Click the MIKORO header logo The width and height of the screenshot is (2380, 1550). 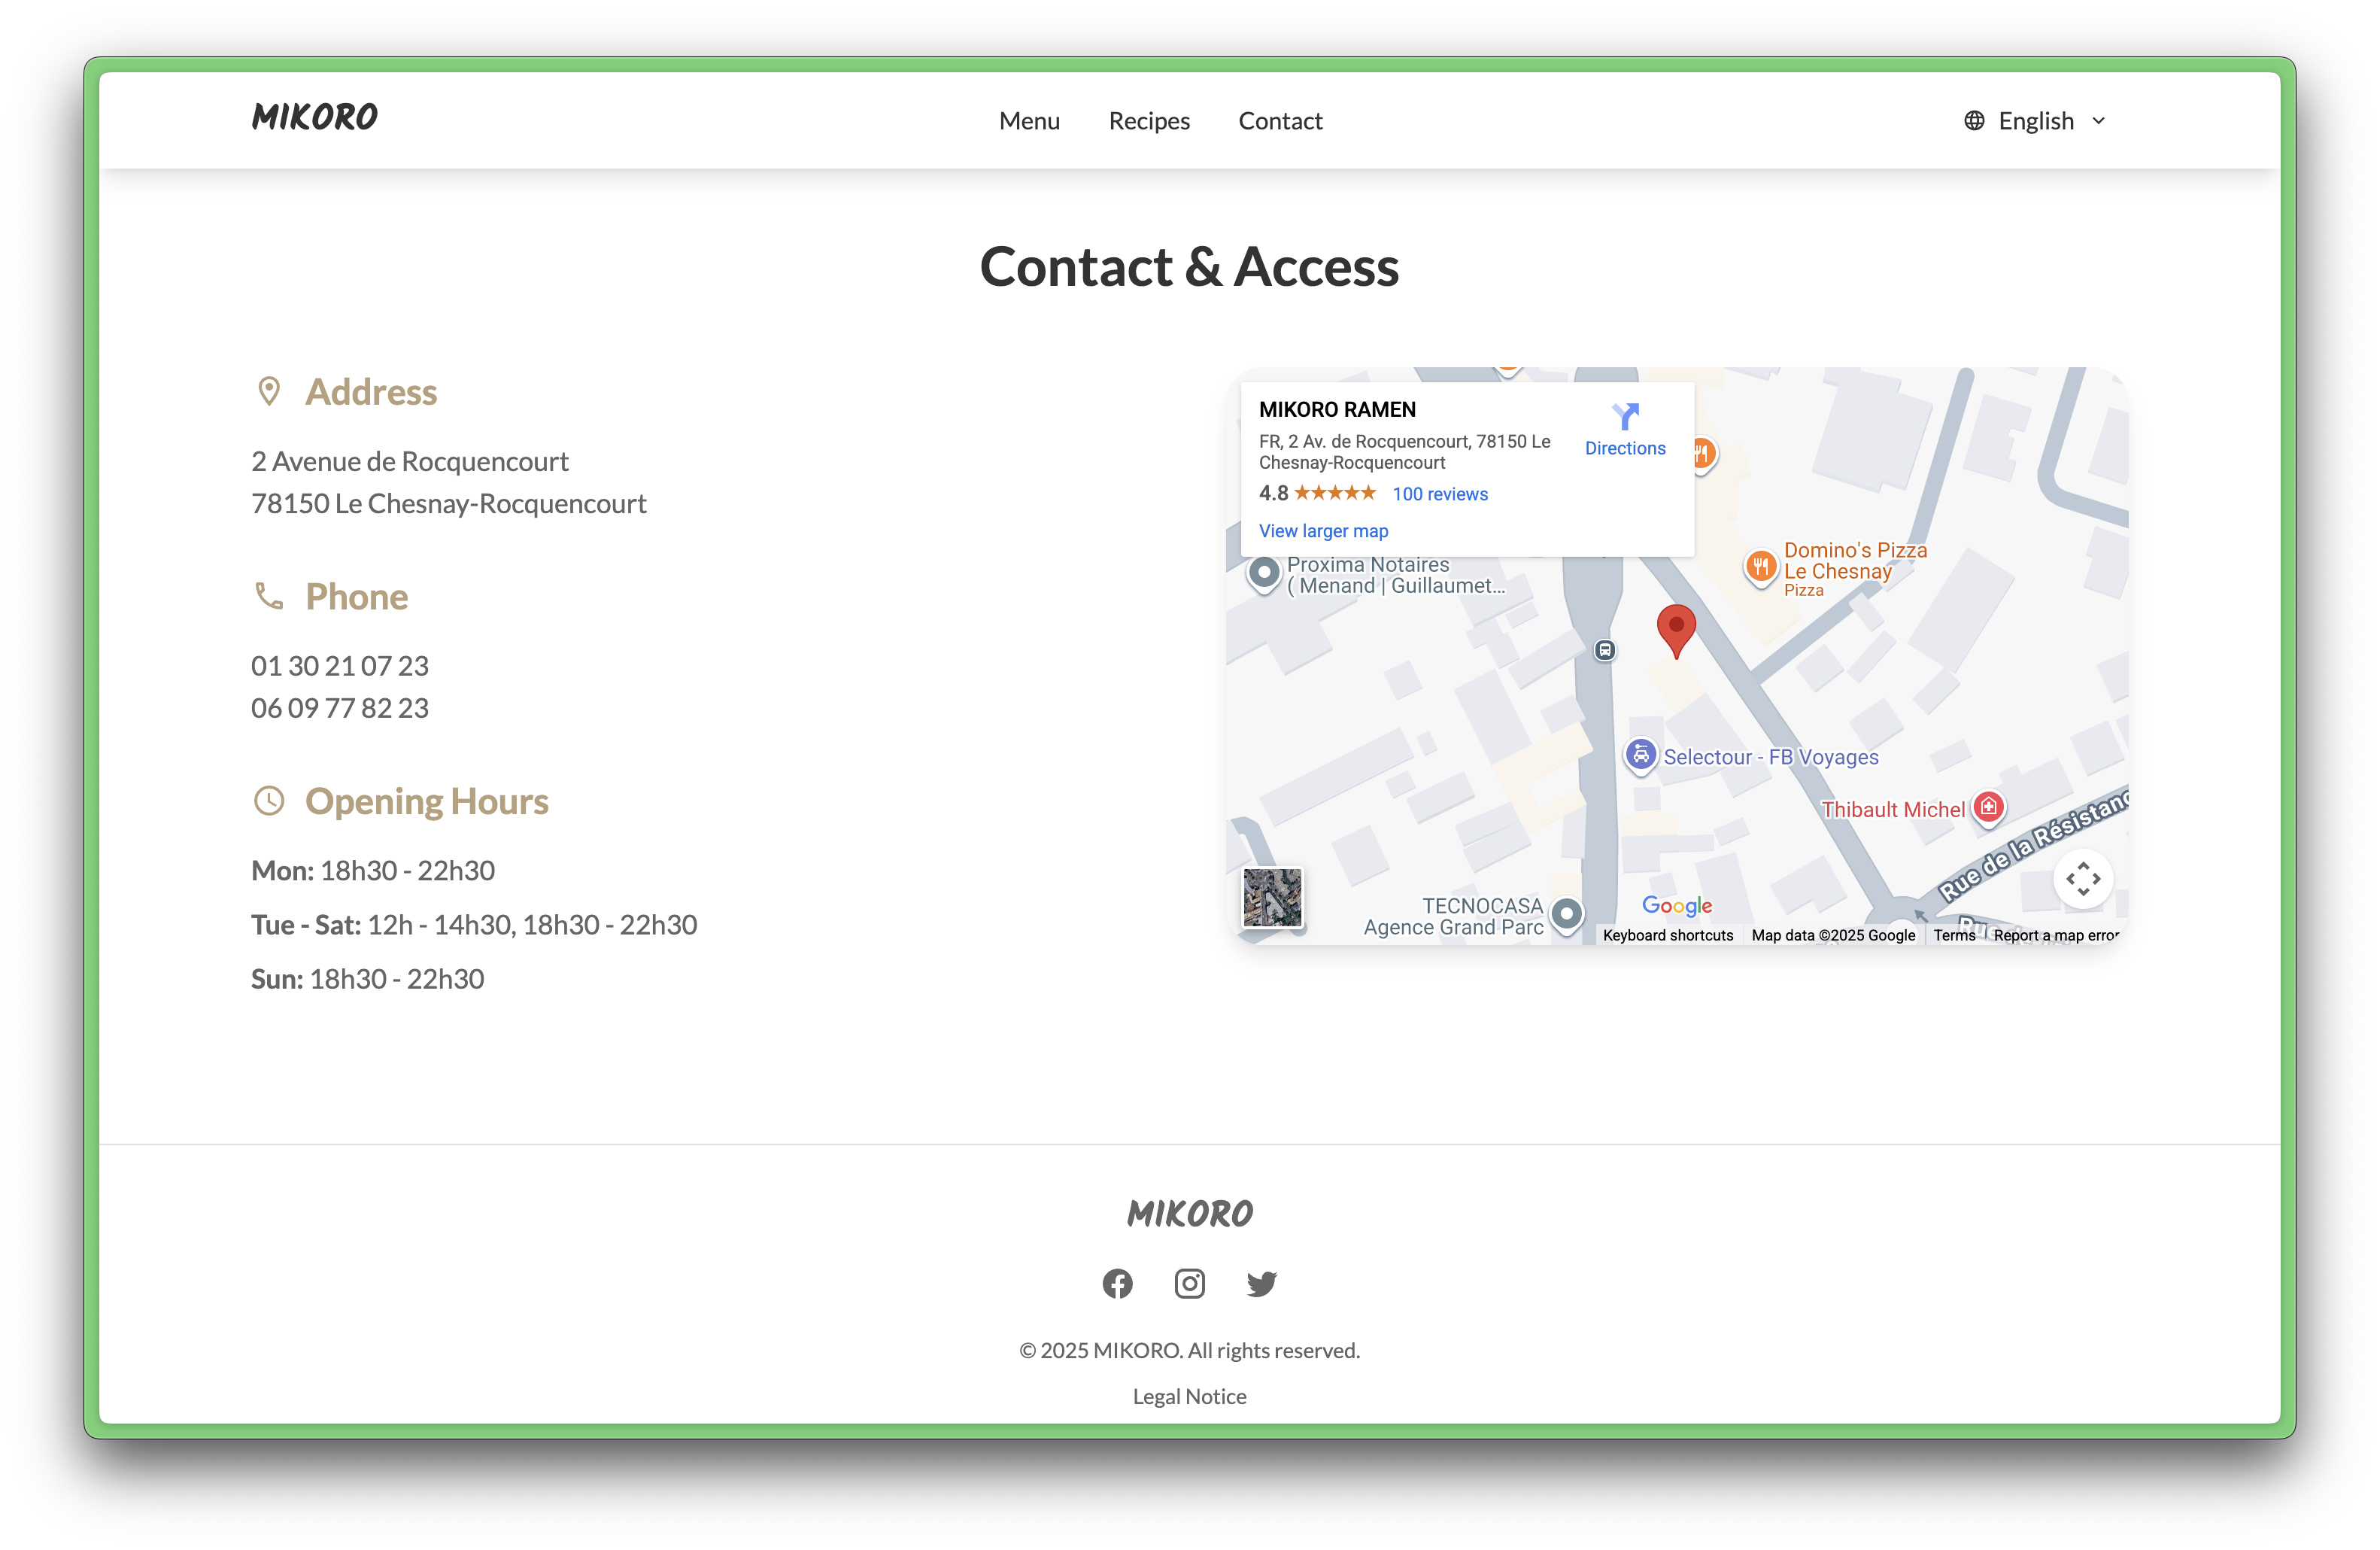315,117
